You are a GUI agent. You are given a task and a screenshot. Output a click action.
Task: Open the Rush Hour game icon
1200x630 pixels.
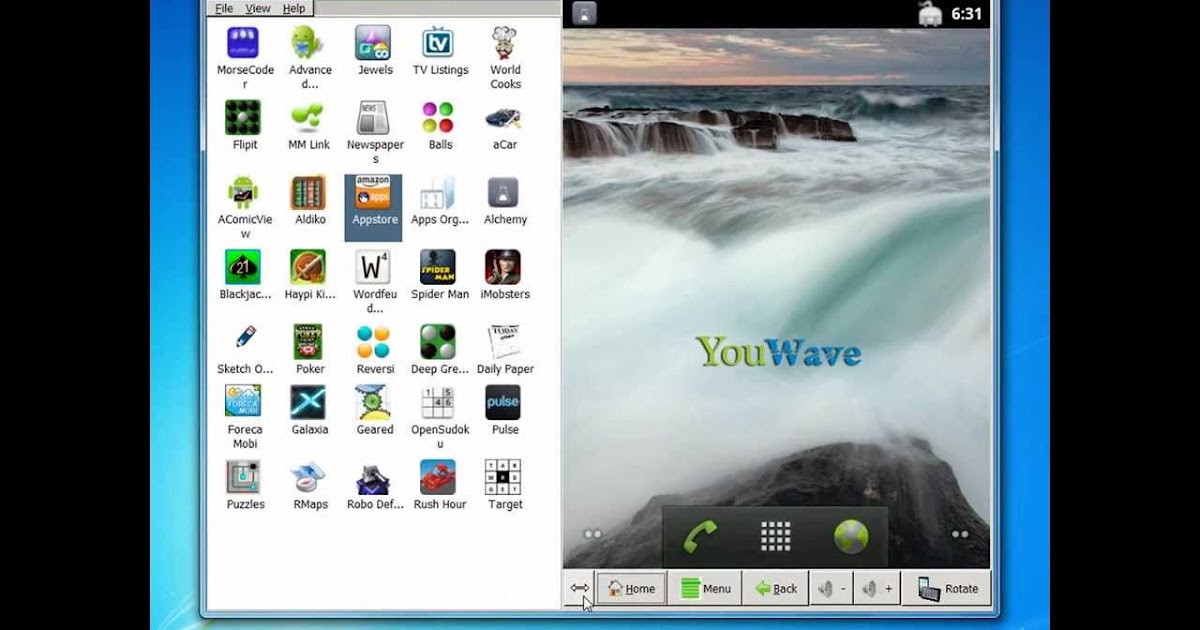(x=439, y=477)
